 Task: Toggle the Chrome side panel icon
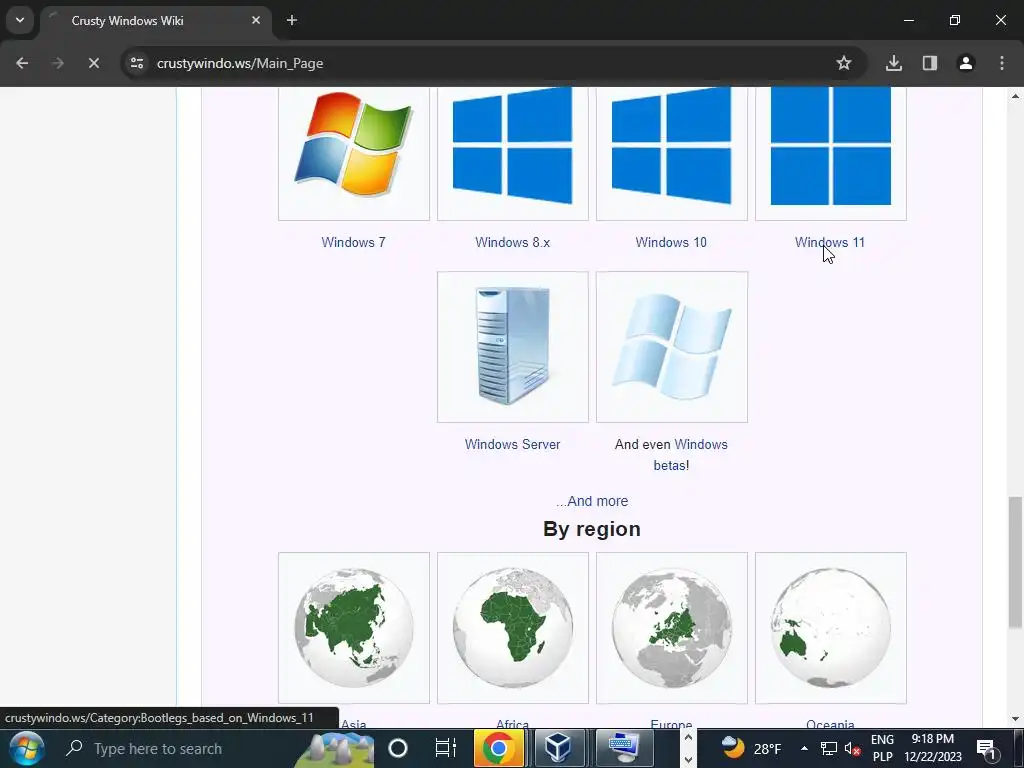930,63
